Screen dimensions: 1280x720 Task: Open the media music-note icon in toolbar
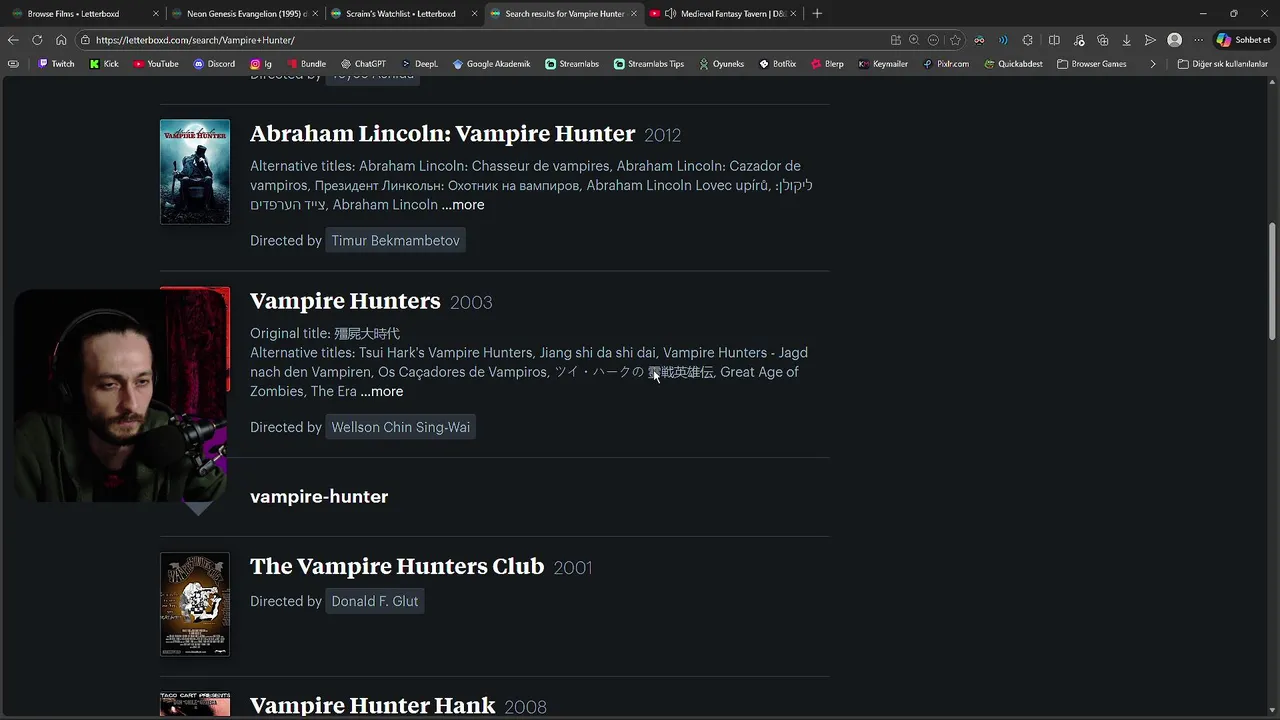tap(1079, 40)
